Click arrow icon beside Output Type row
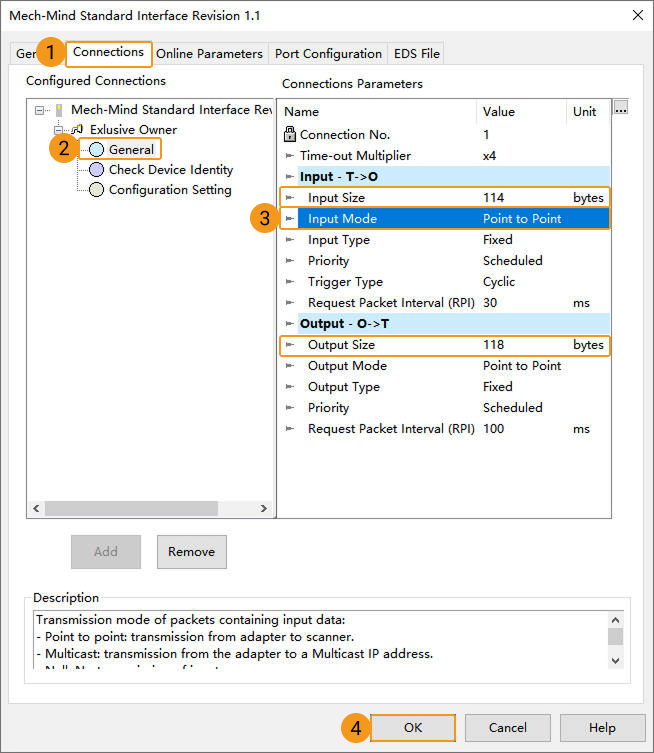654x753 pixels. click(289, 387)
